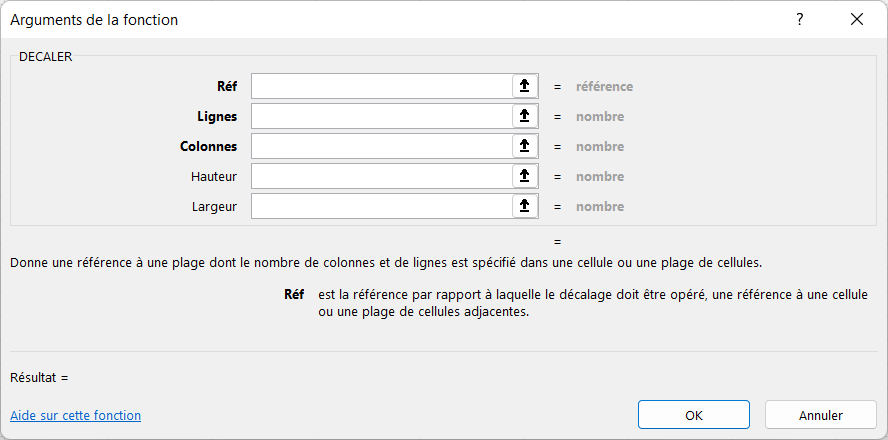Image resolution: width=888 pixels, height=440 pixels.
Task: Close the Arguments de la fonction dialog
Action: click(857, 19)
